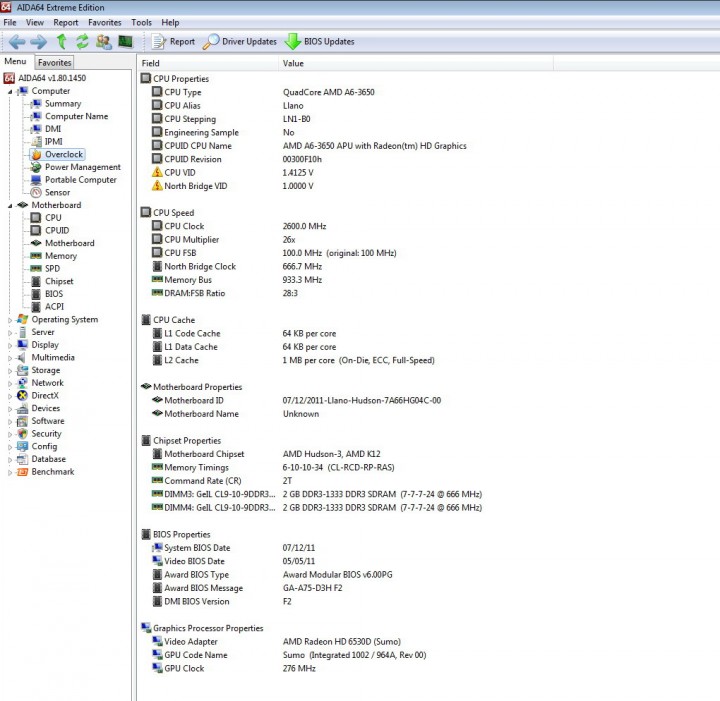Select DMI in the tree
This screenshot has width=720, height=701.
53,129
